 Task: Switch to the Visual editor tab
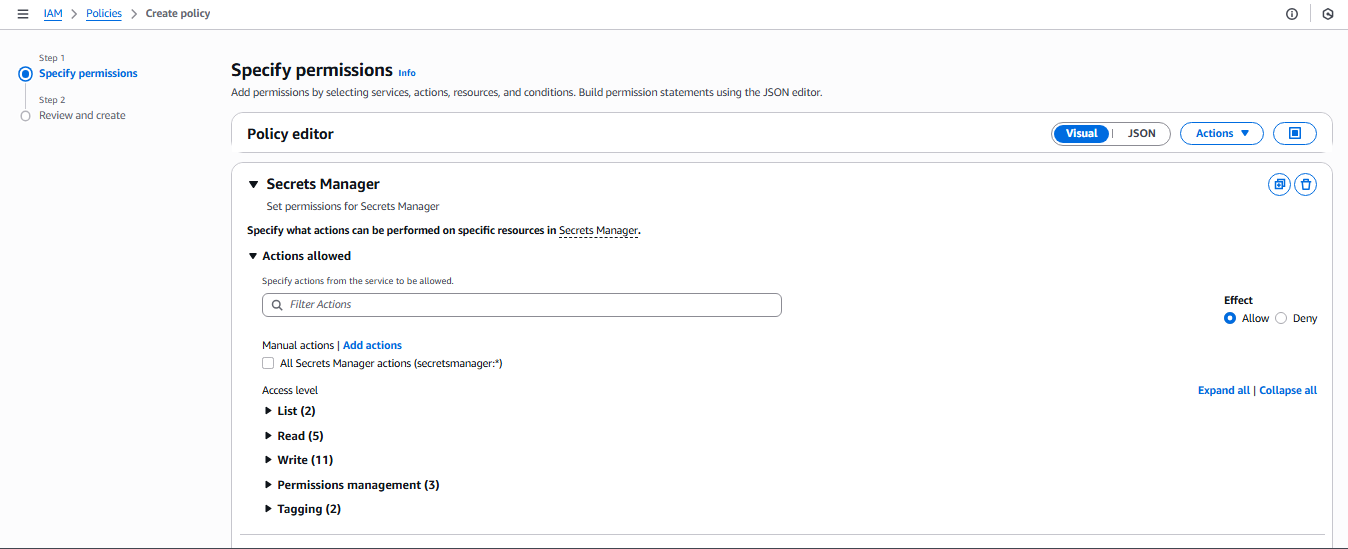pos(1081,133)
